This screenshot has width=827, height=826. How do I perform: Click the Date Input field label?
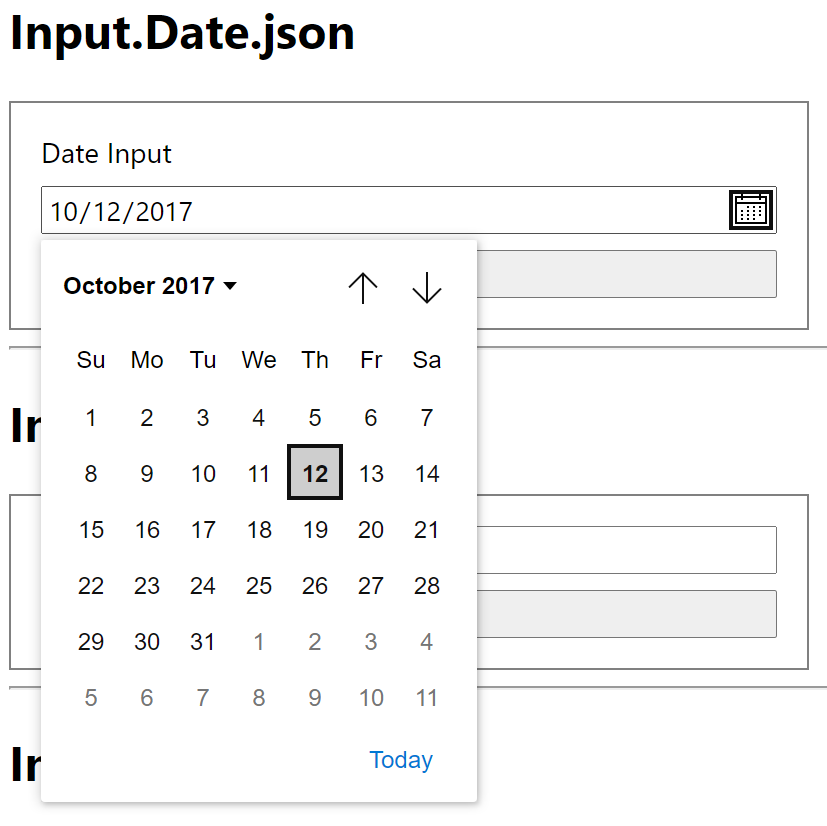(x=106, y=154)
